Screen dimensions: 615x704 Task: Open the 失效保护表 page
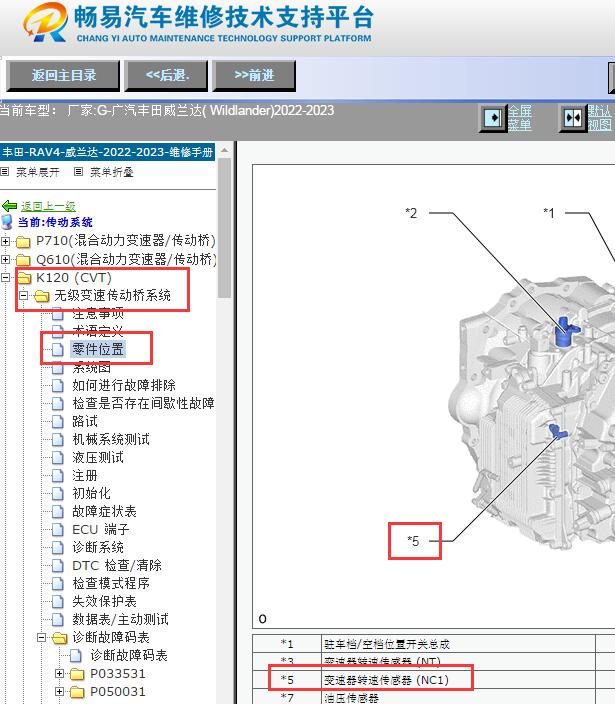(x=105, y=601)
